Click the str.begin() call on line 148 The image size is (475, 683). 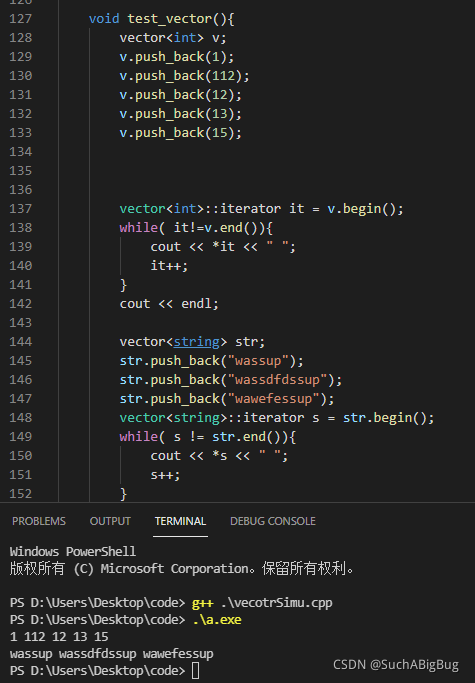click(388, 418)
